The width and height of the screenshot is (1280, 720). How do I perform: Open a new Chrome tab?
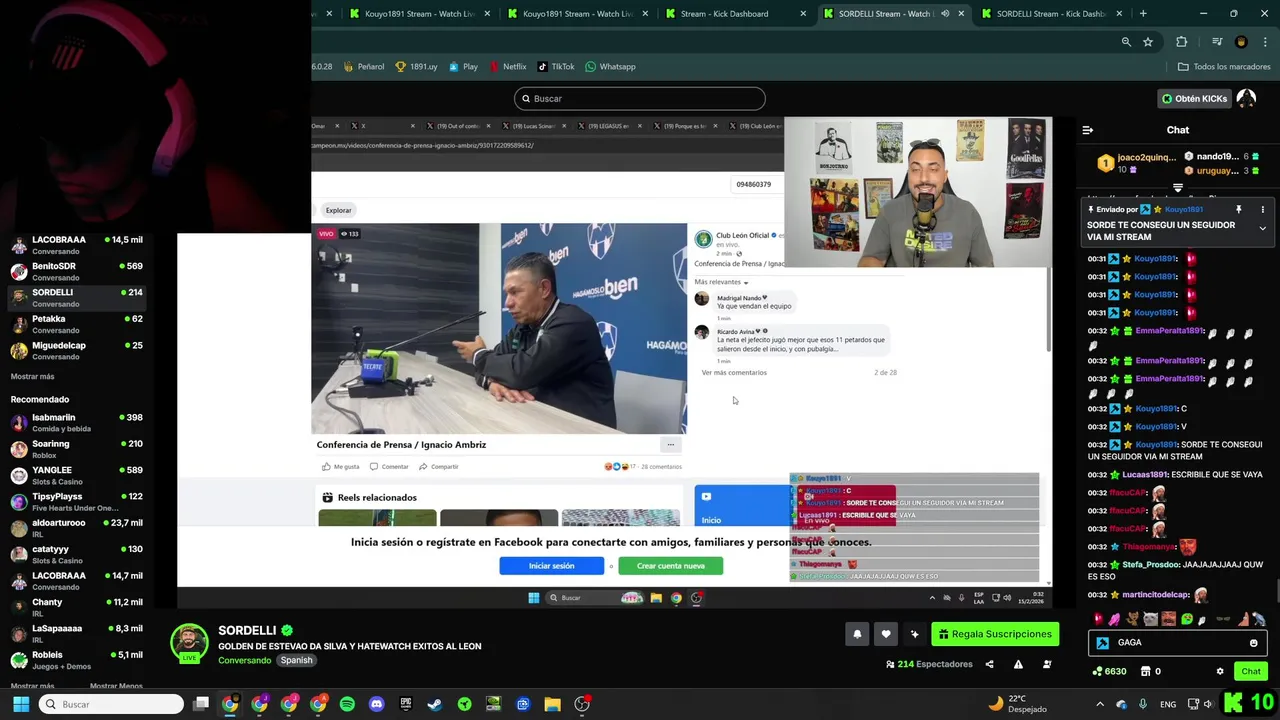coord(1143,14)
